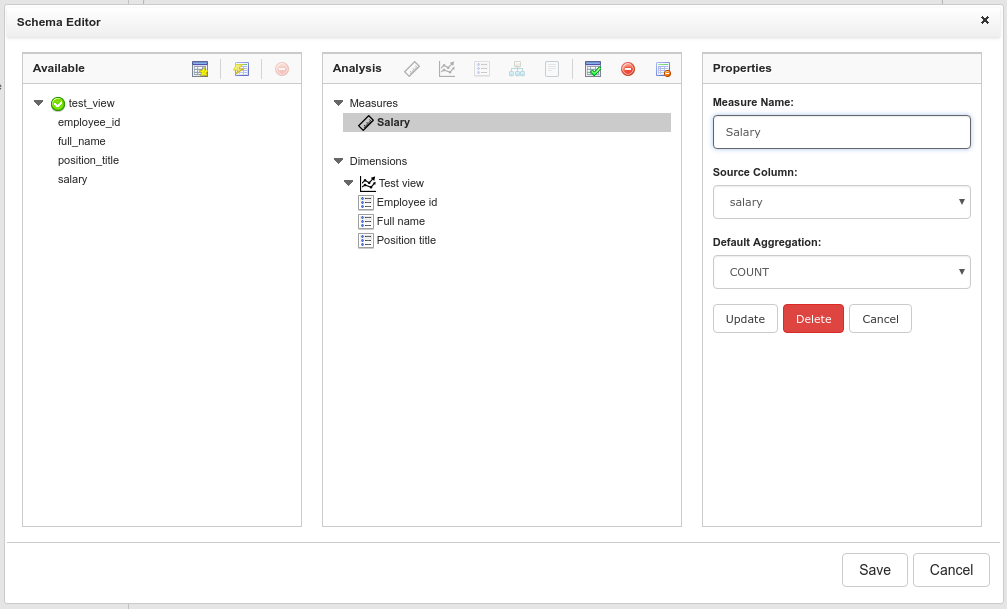This screenshot has width=1007, height=609.
Task: Click the Update button
Action: click(745, 319)
